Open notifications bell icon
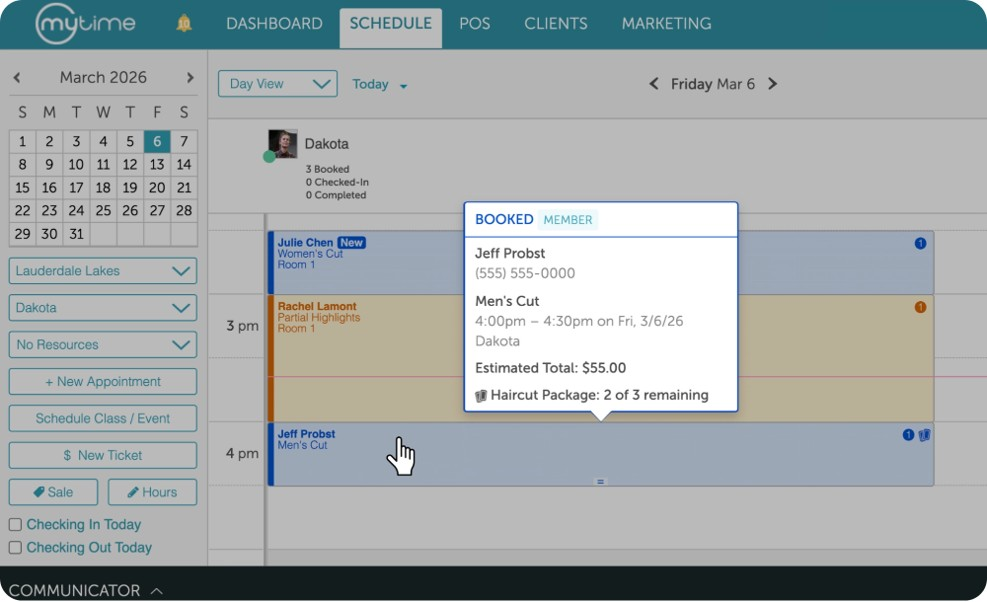 [x=184, y=24]
